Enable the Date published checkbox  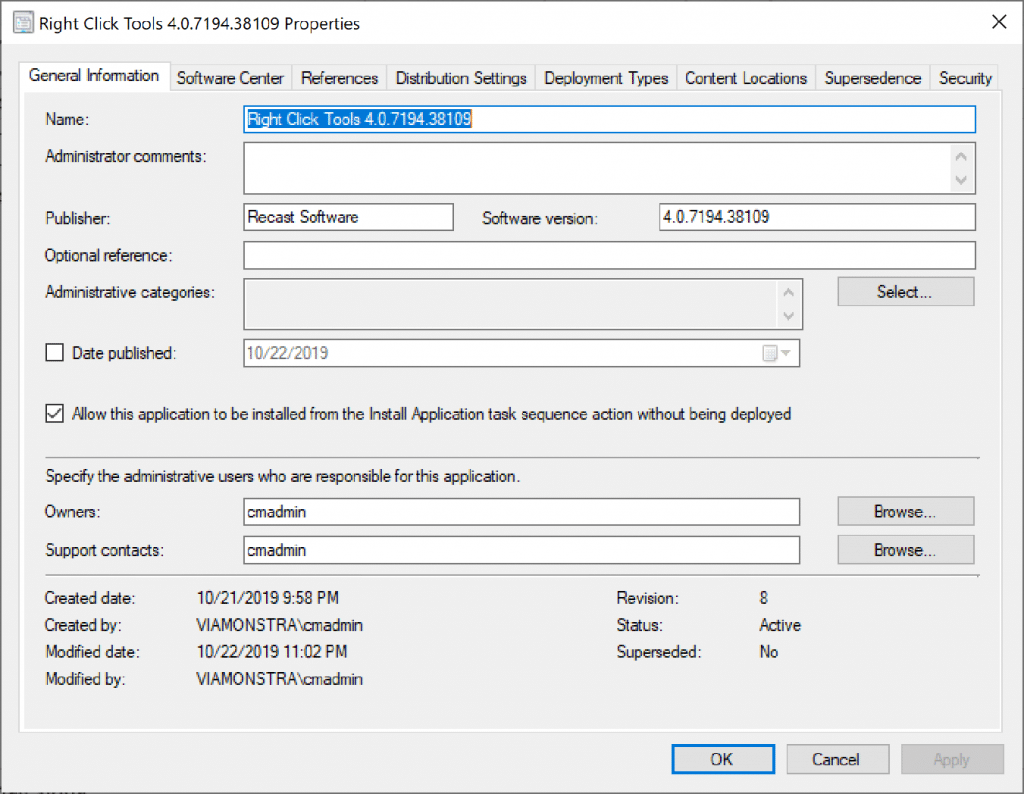pos(55,352)
